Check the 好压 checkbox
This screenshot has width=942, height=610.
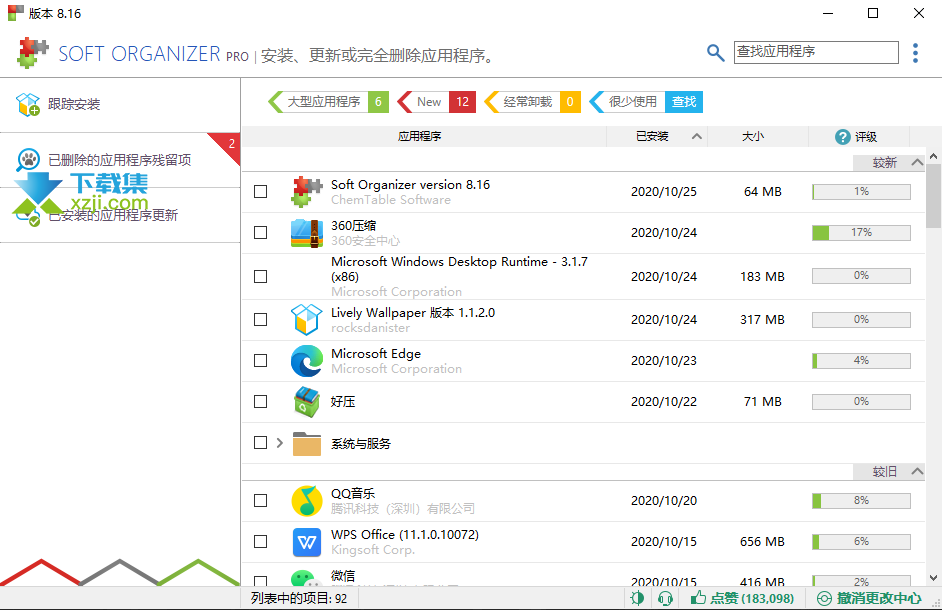point(261,401)
